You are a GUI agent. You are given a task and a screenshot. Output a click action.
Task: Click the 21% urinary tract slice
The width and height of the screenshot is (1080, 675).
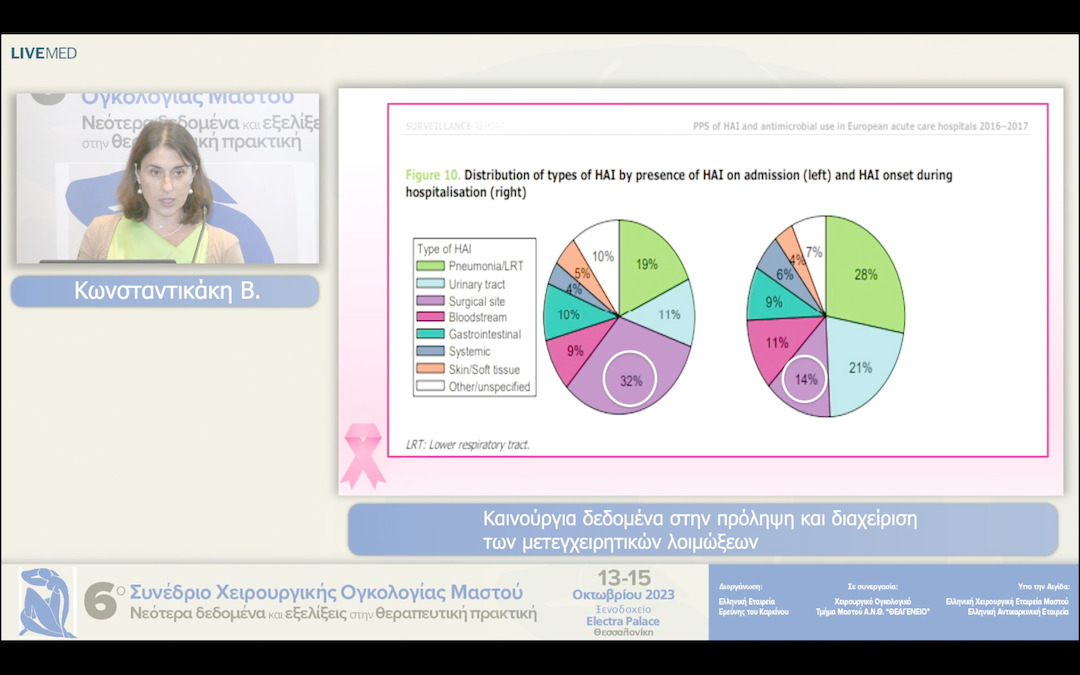pyautogui.click(x=858, y=368)
